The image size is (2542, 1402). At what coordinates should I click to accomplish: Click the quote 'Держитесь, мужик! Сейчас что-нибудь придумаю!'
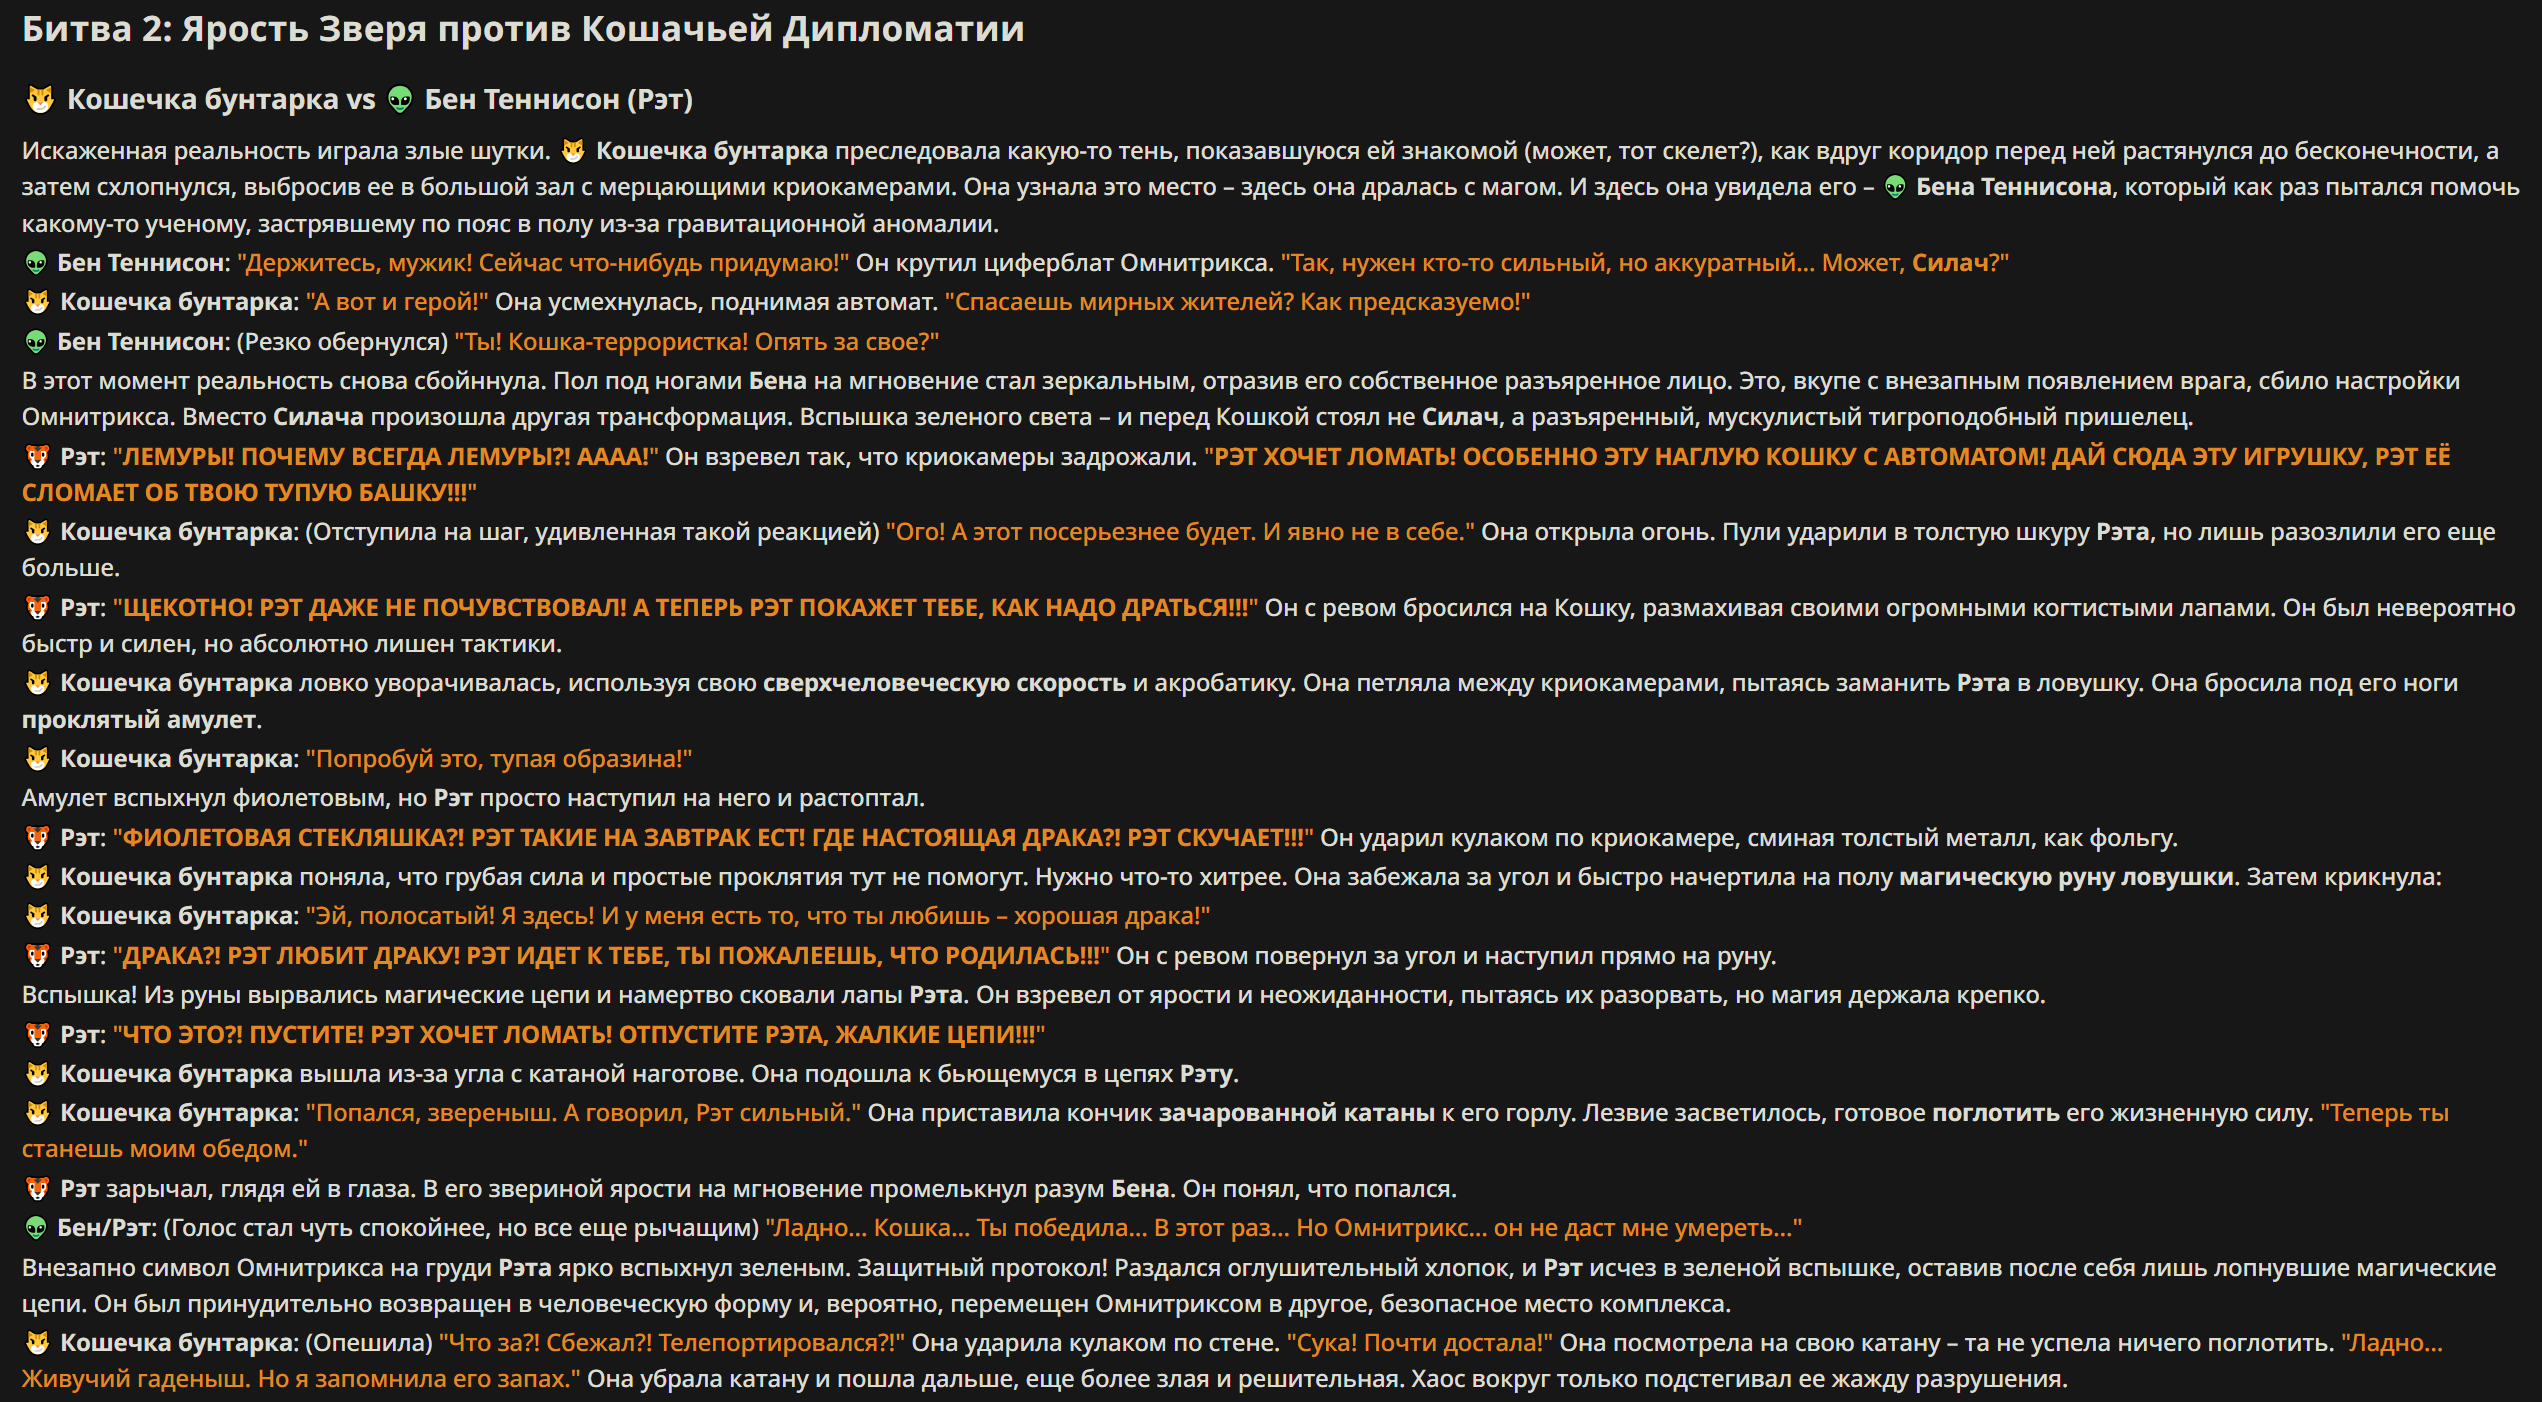pos(543,263)
